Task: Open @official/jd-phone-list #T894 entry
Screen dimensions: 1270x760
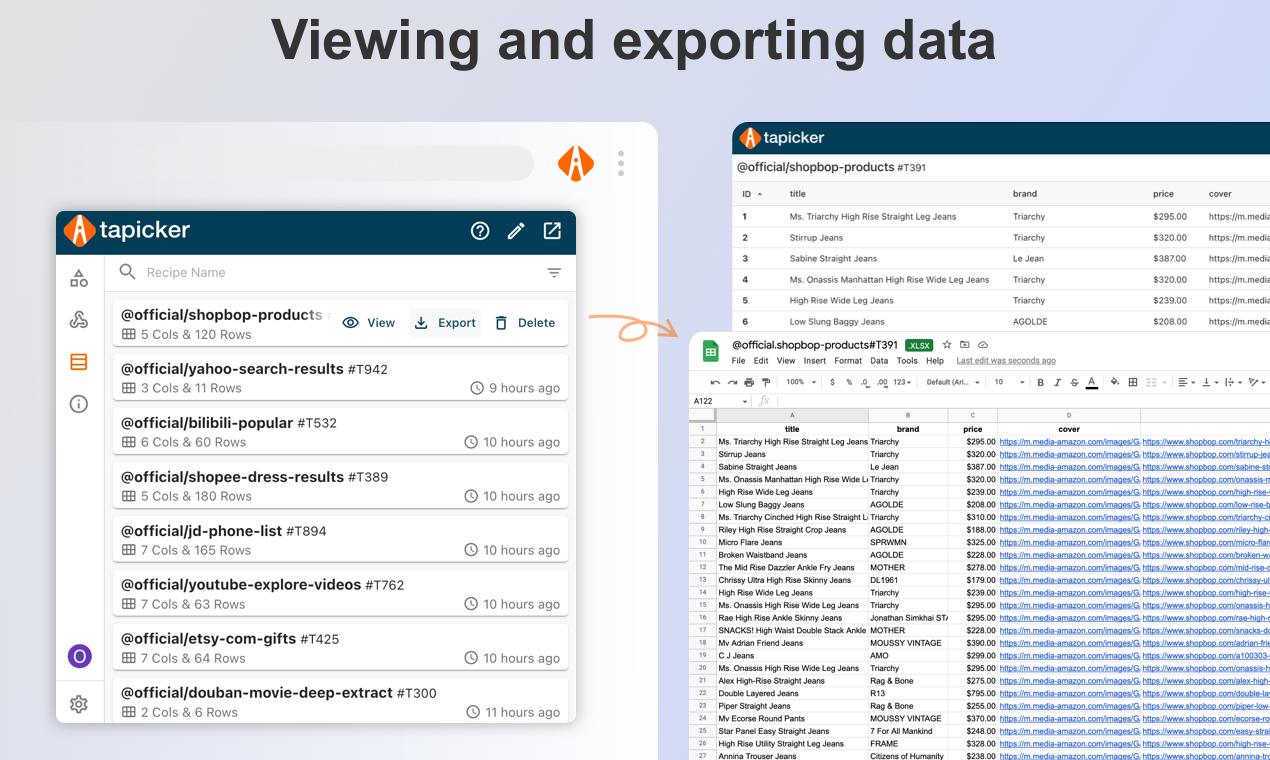Action: 340,540
